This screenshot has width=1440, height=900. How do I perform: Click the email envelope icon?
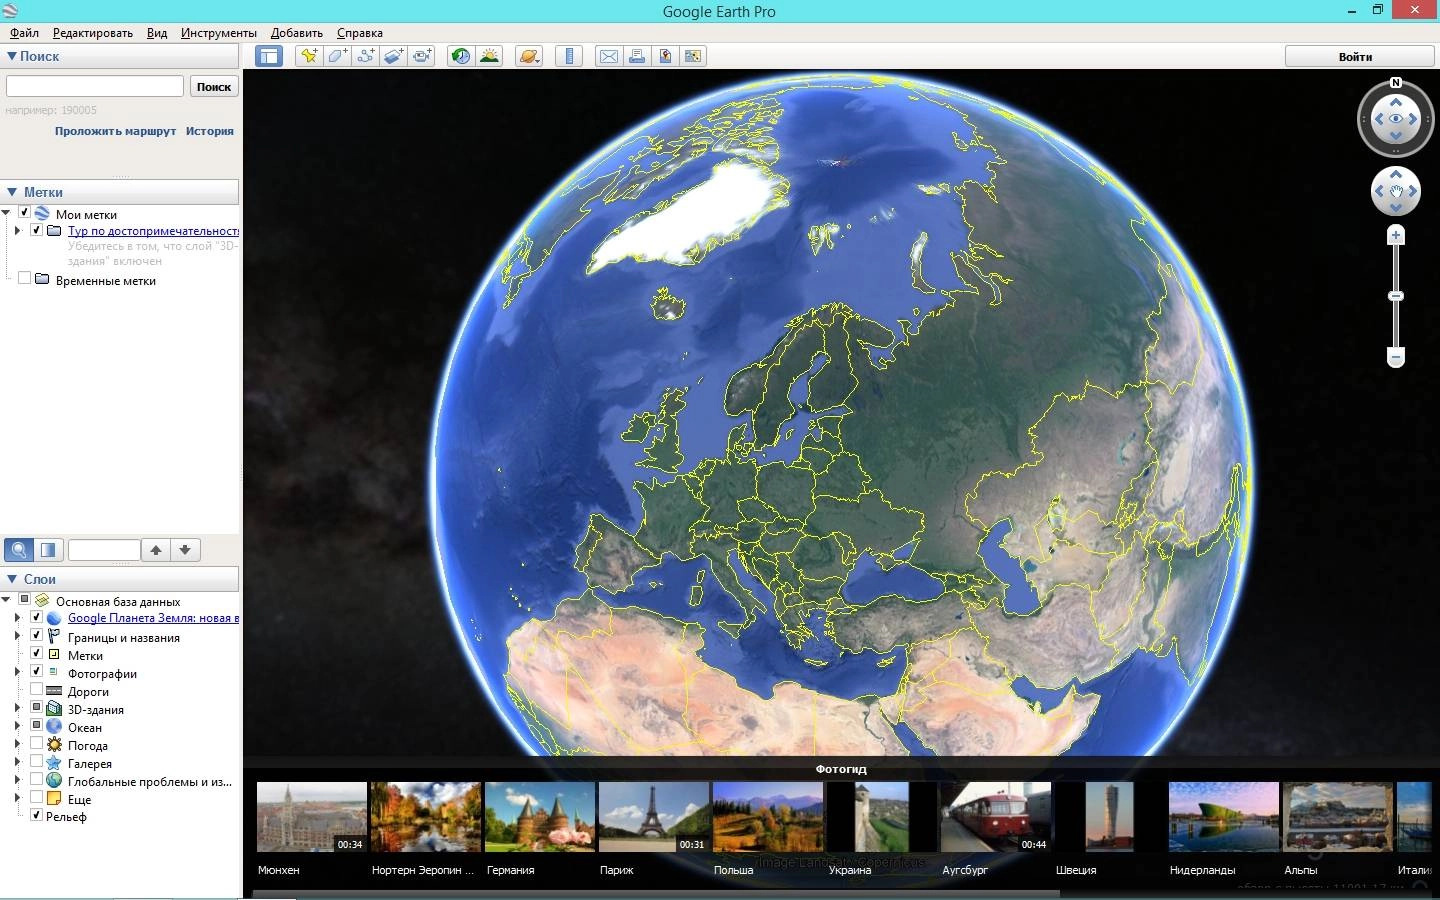pyautogui.click(x=608, y=56)
